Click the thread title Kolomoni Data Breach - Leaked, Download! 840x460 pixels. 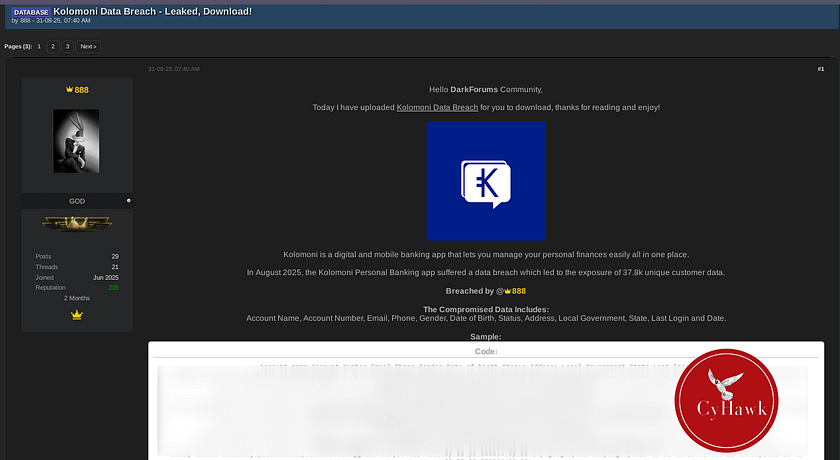coord(153,11)
